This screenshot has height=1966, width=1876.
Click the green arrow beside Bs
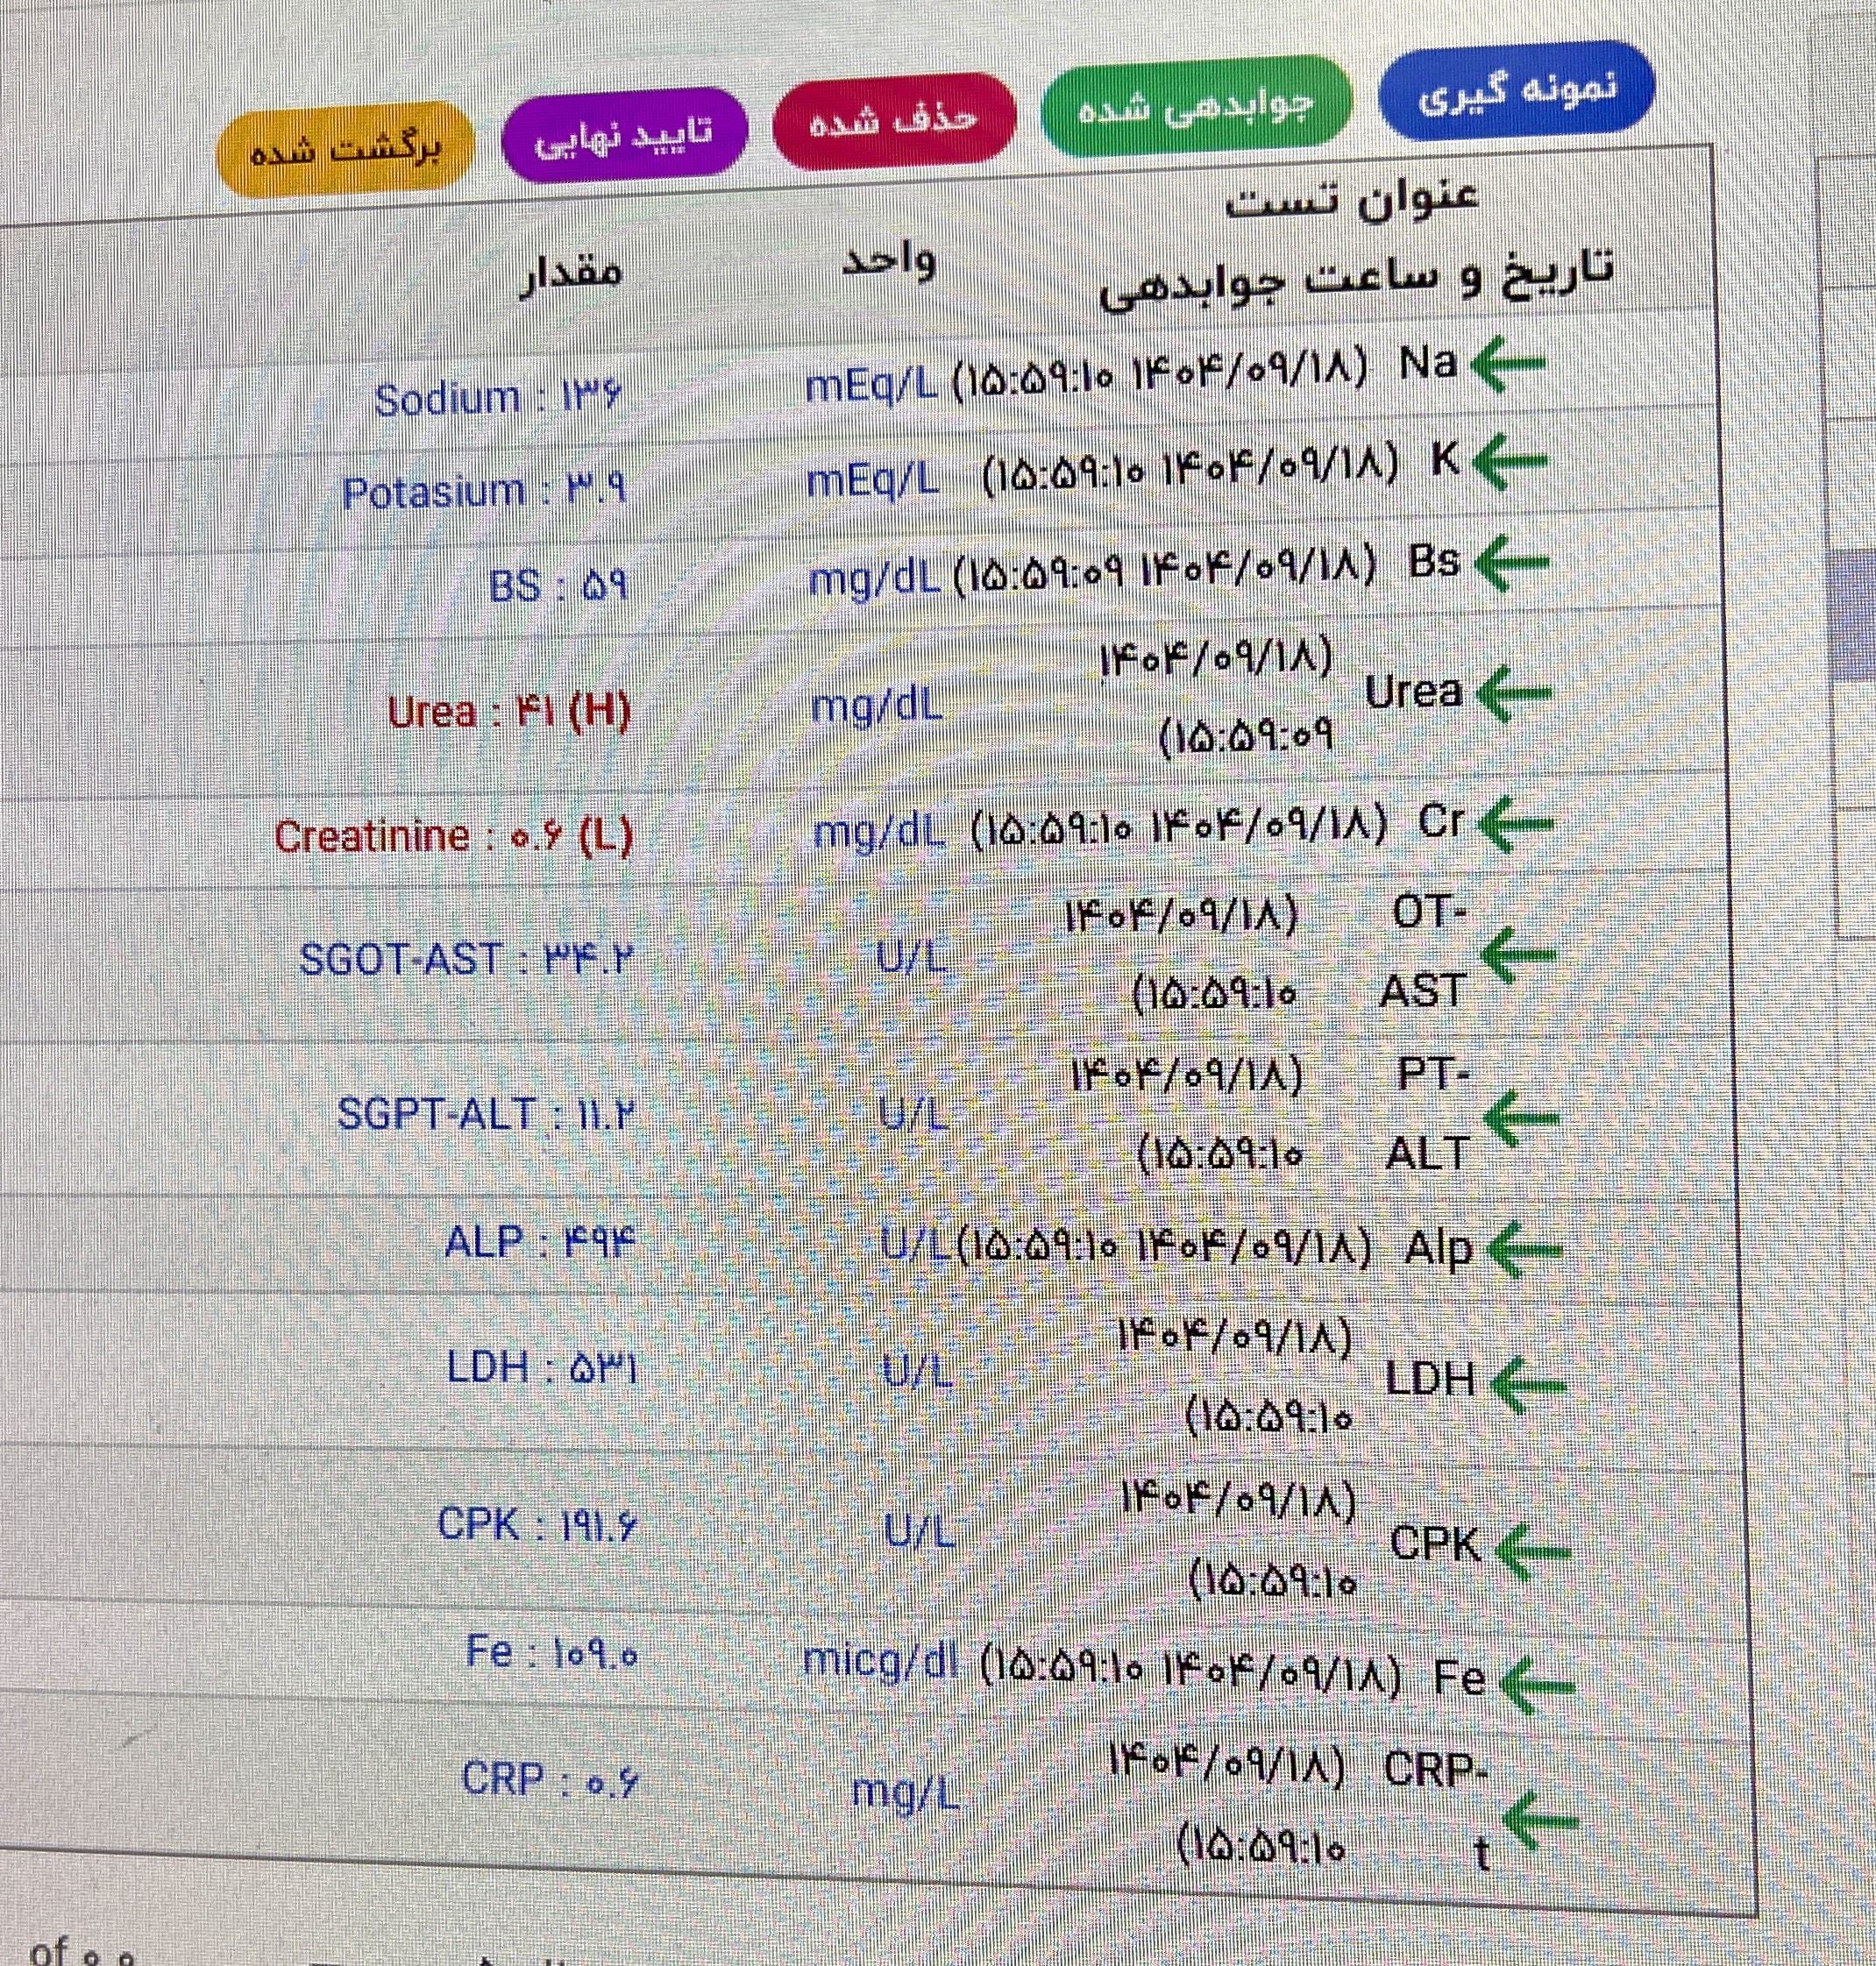(1511, 564)
